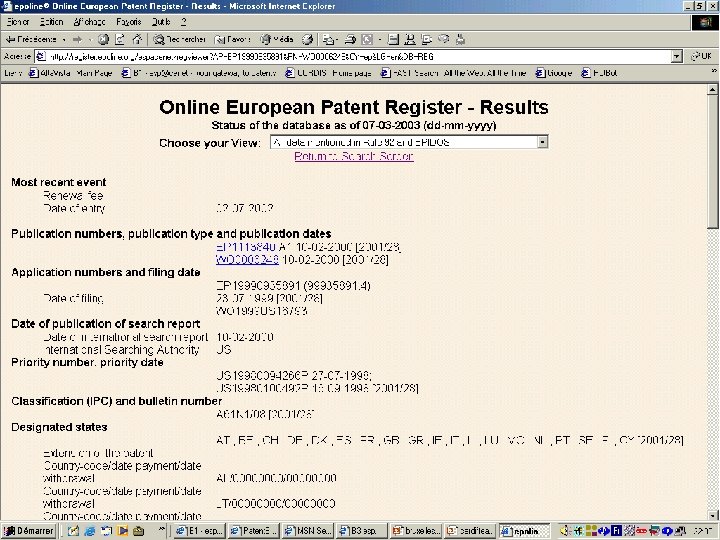Switch to the MSN Se... taskbar window
Viewport: 720px width, 540px height.
coord(308,531)
